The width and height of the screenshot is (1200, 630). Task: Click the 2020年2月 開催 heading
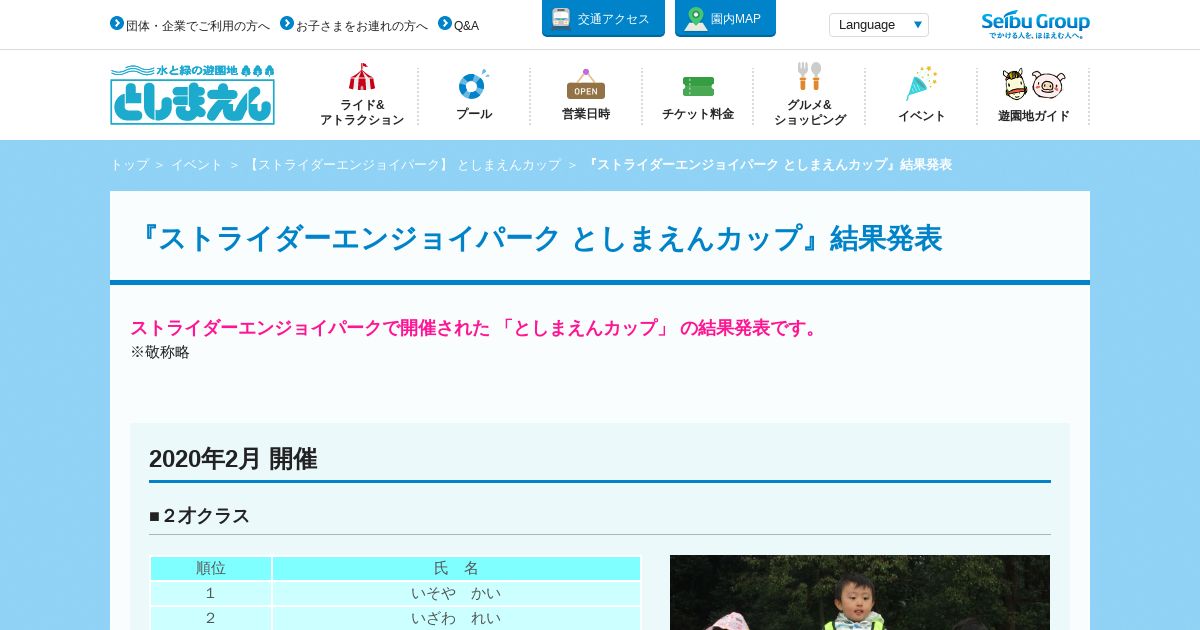233,459
